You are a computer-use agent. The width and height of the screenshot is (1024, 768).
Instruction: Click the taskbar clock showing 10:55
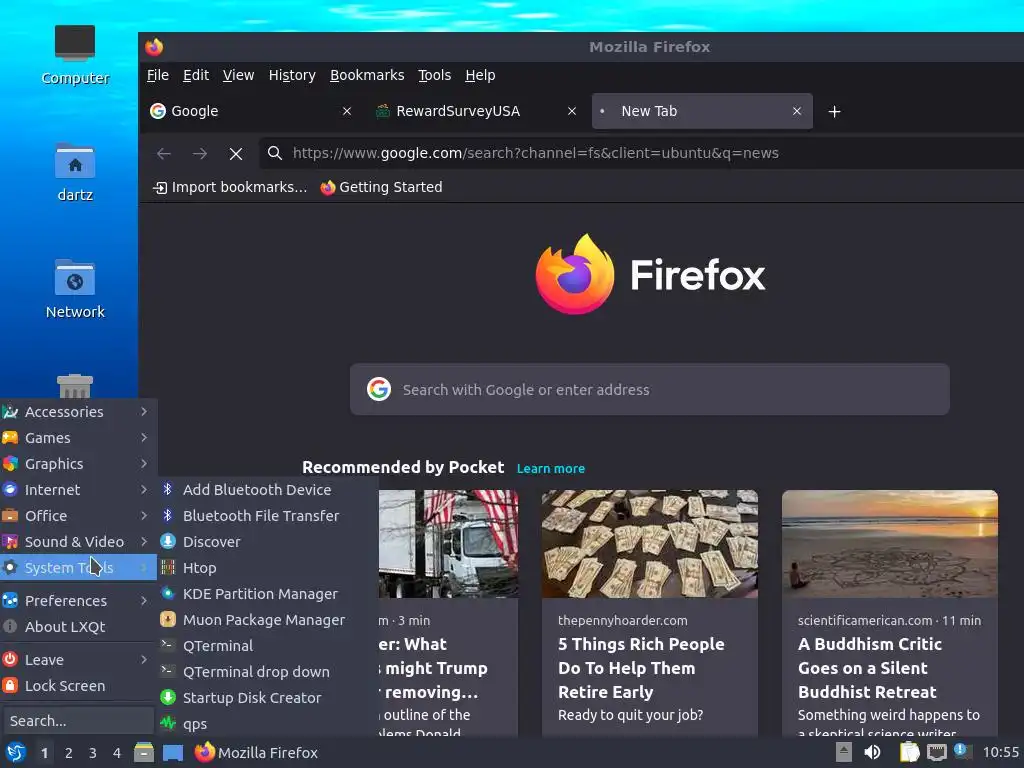(x=1000, y=752)
